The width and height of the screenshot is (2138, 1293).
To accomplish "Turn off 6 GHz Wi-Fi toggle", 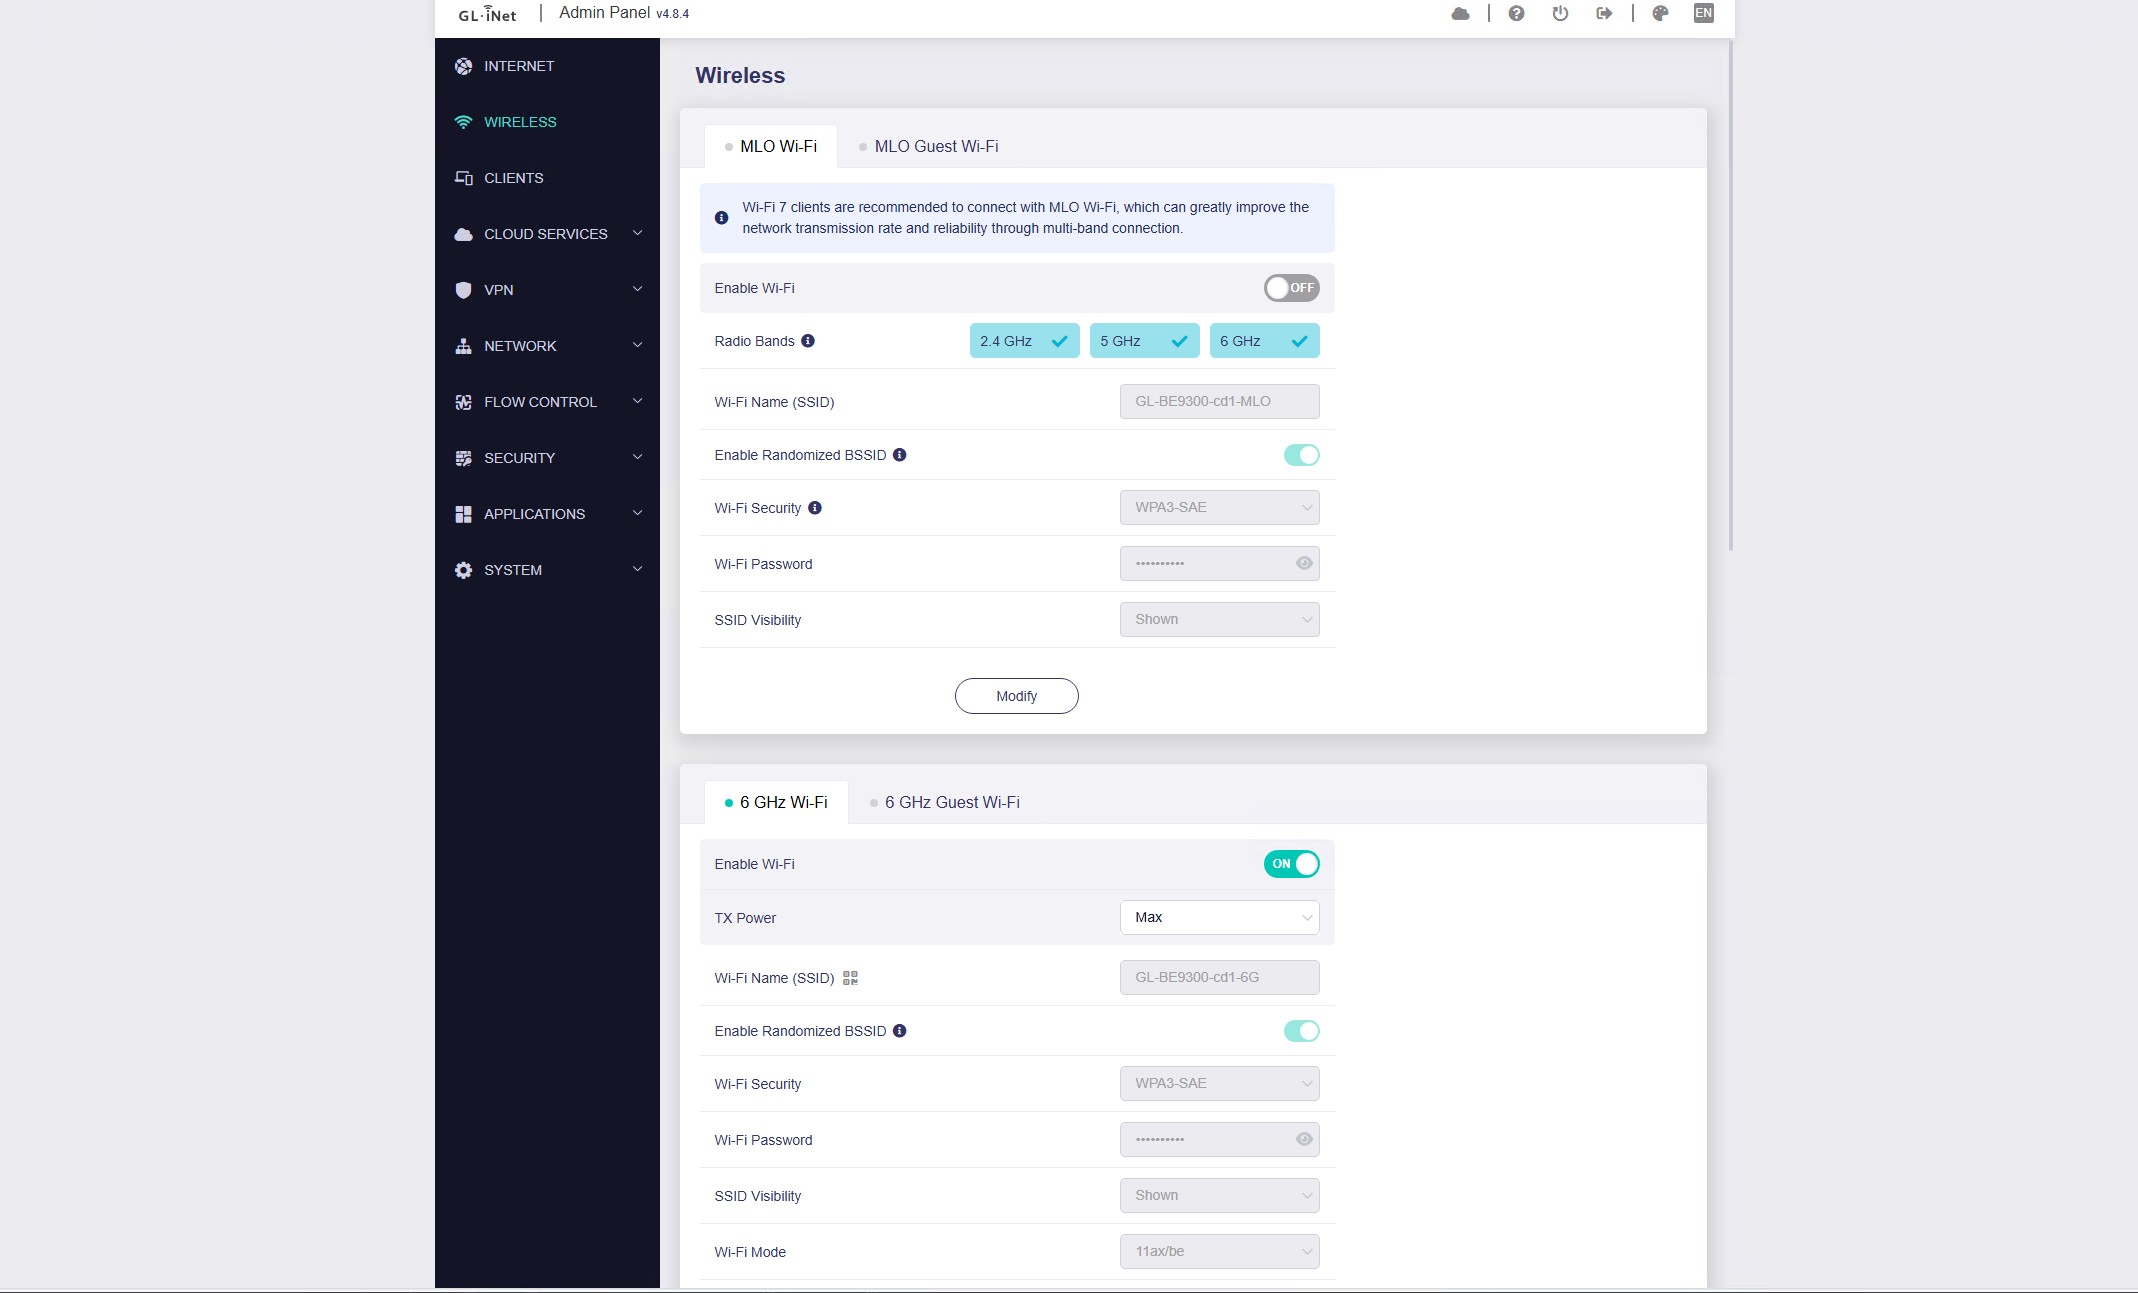I will click(x=1291, y=864).
